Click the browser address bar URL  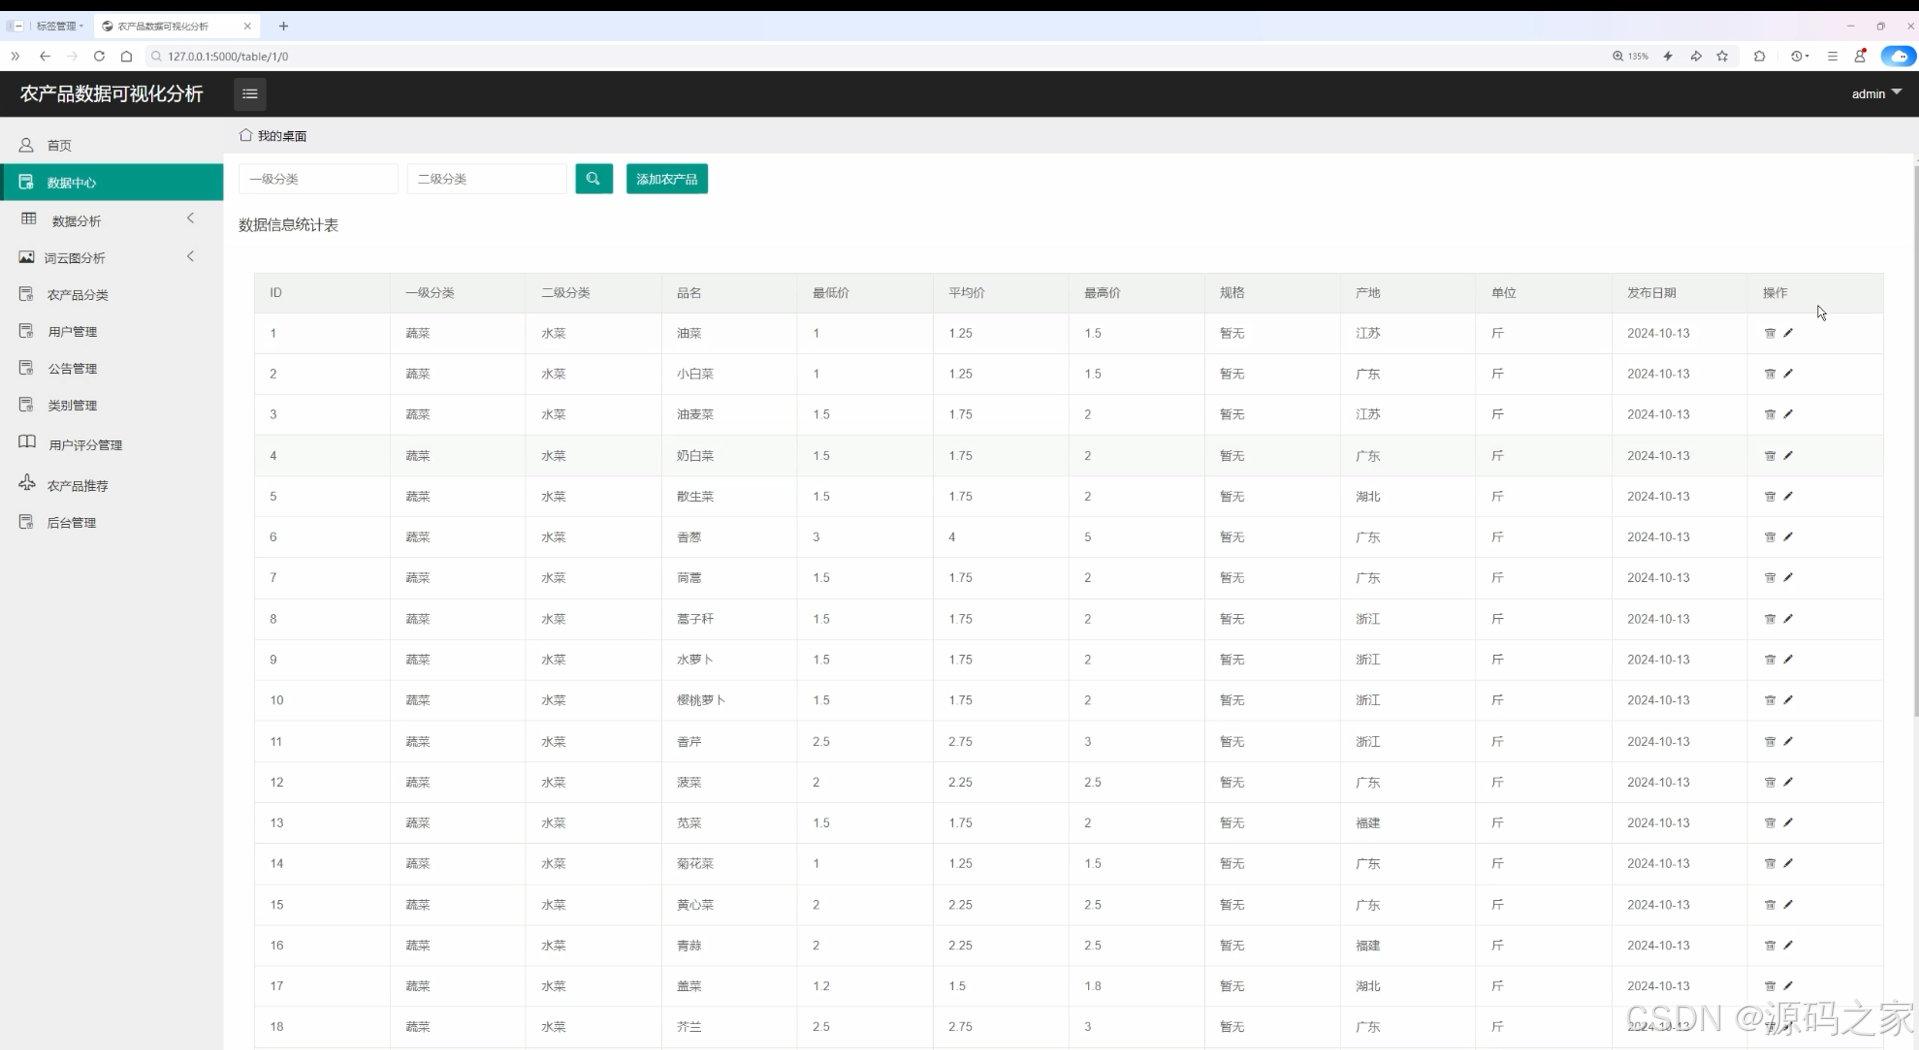pyautogui.click(x=228, y=56)
